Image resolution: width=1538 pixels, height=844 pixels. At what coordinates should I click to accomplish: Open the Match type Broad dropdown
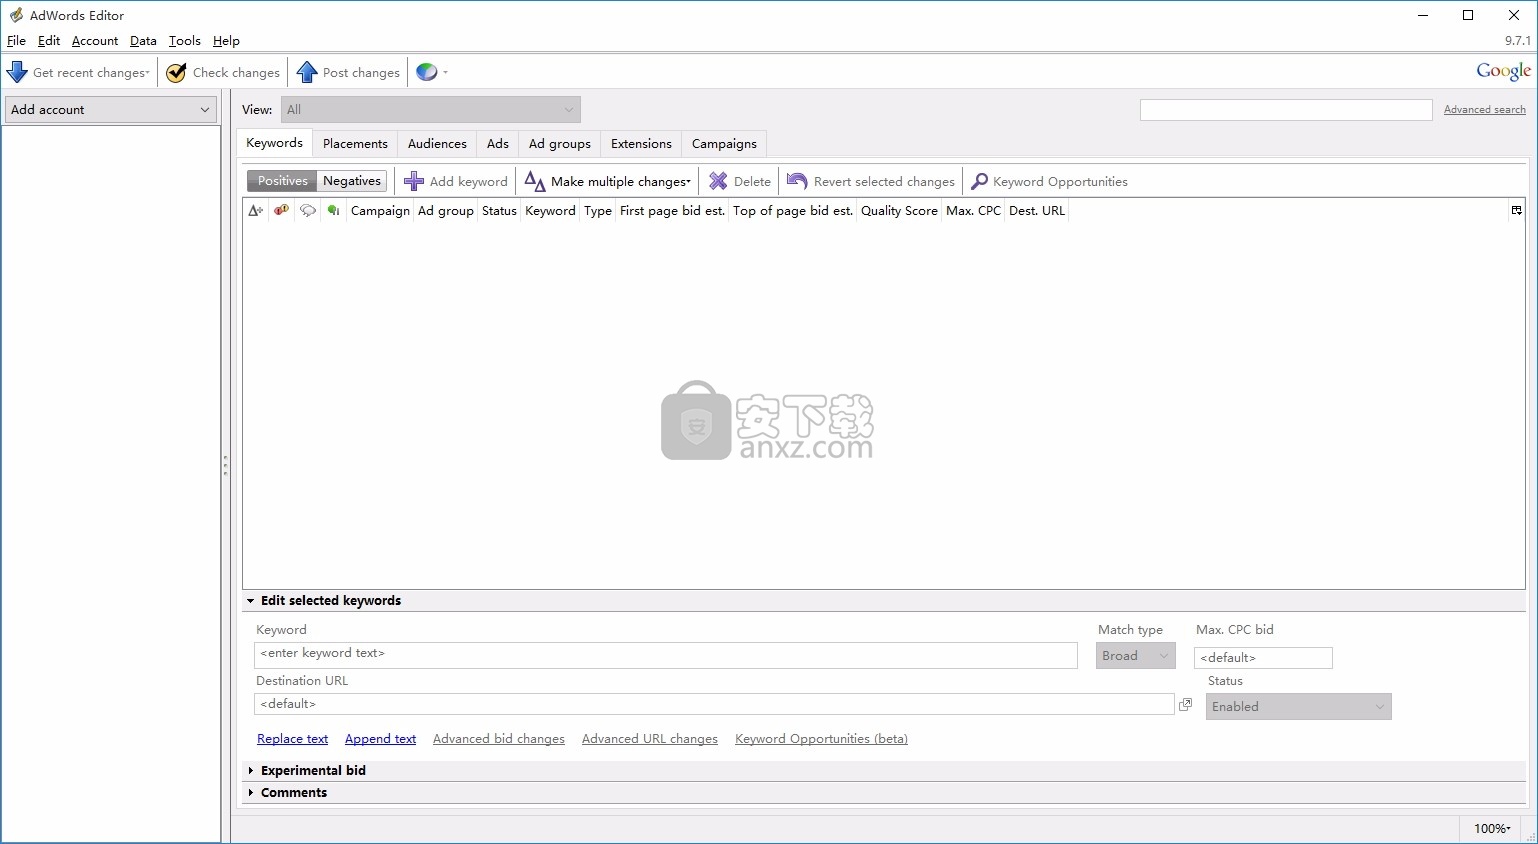[x=1135, y=656]
